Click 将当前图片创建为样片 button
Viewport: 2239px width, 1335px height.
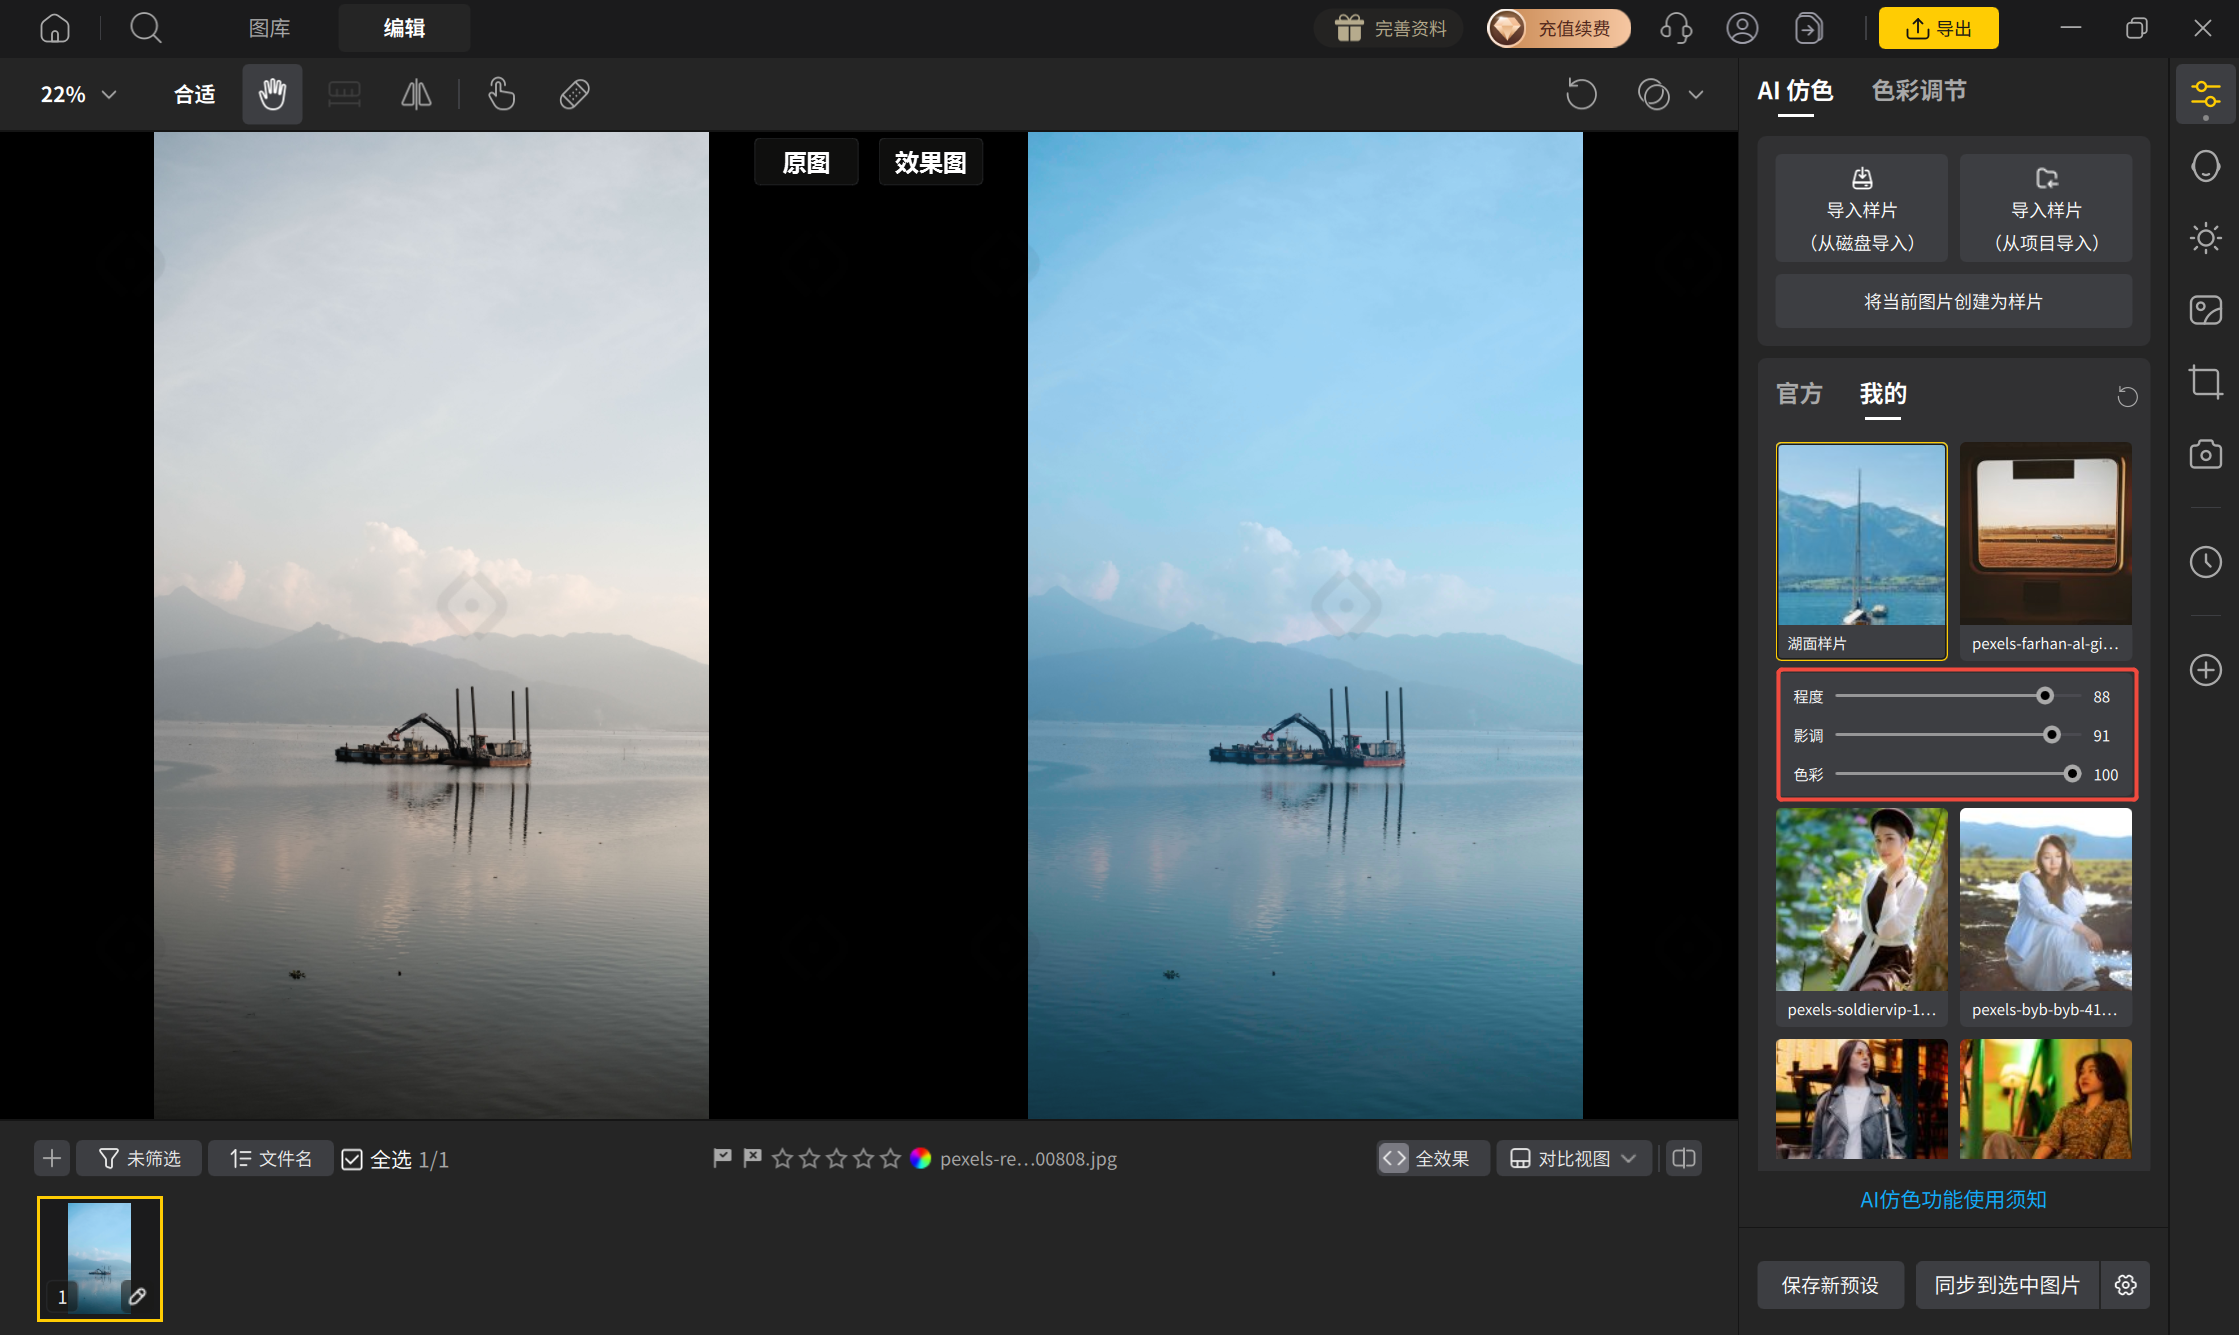pos(1953,301)
